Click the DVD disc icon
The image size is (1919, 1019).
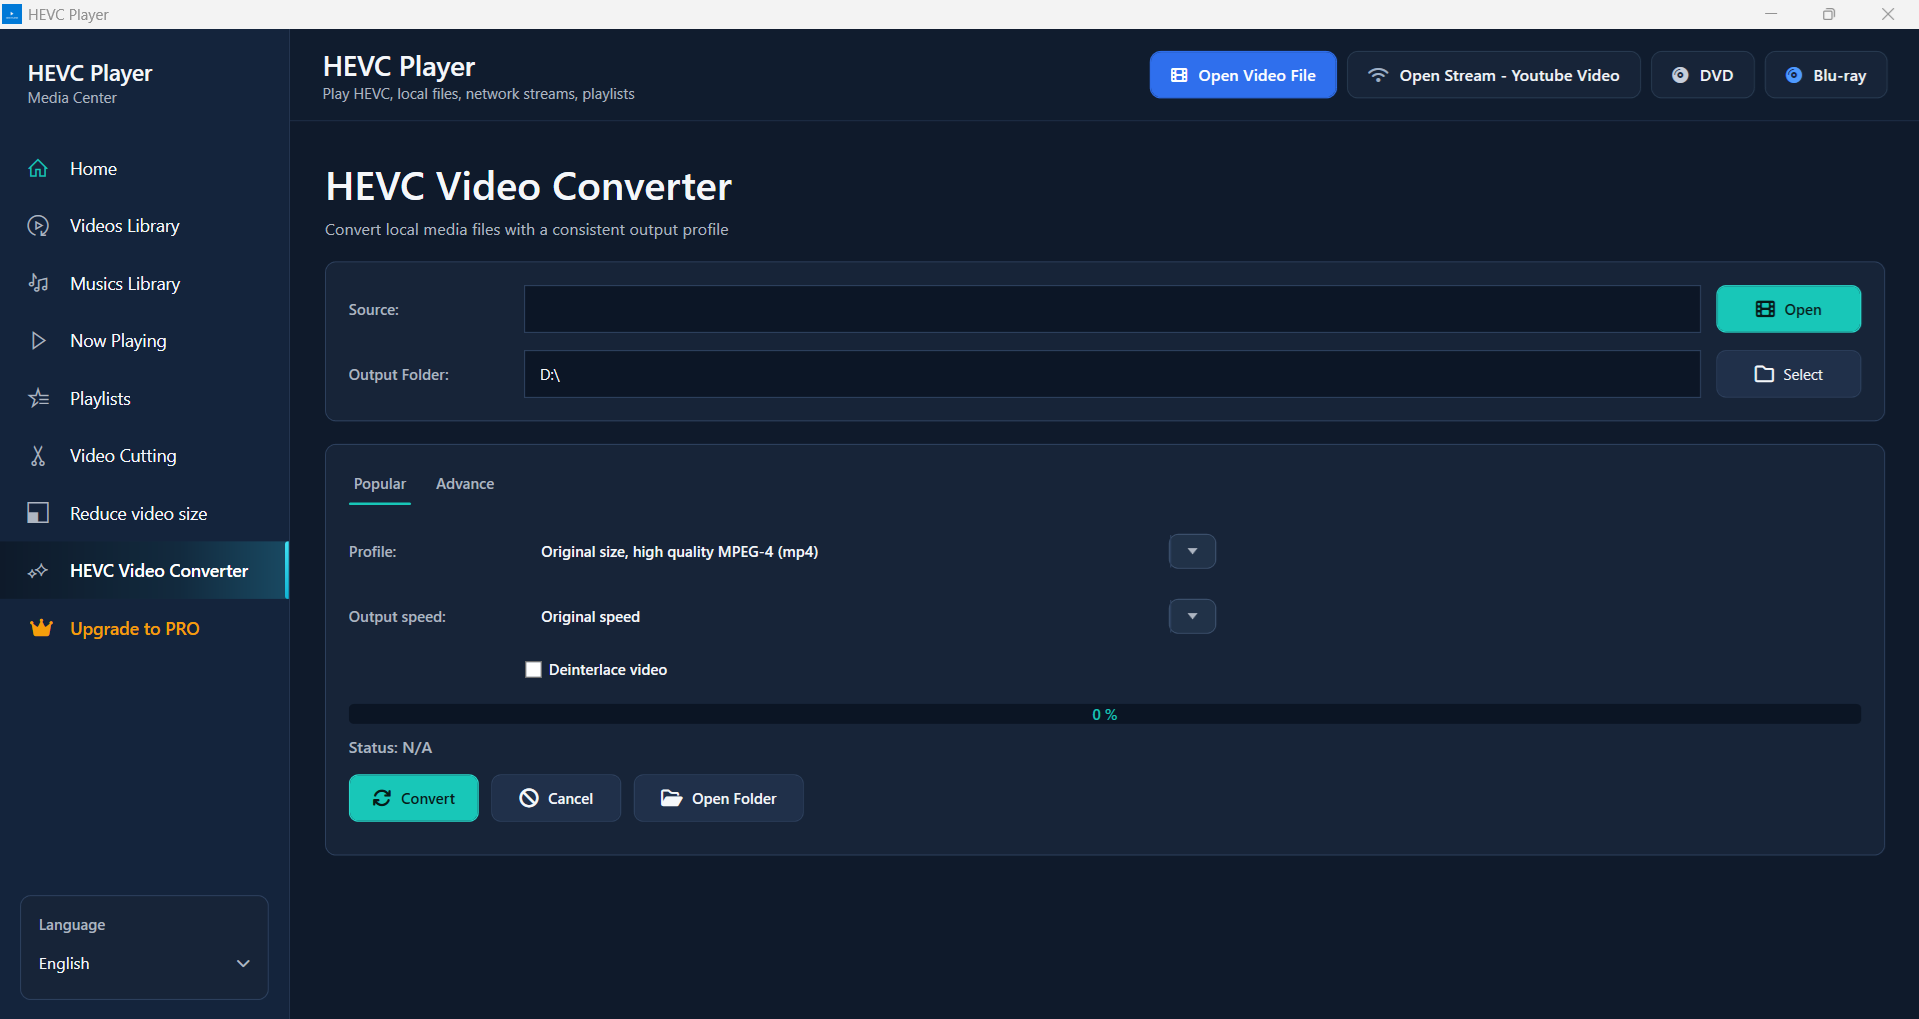click(x=1680, y=75)
